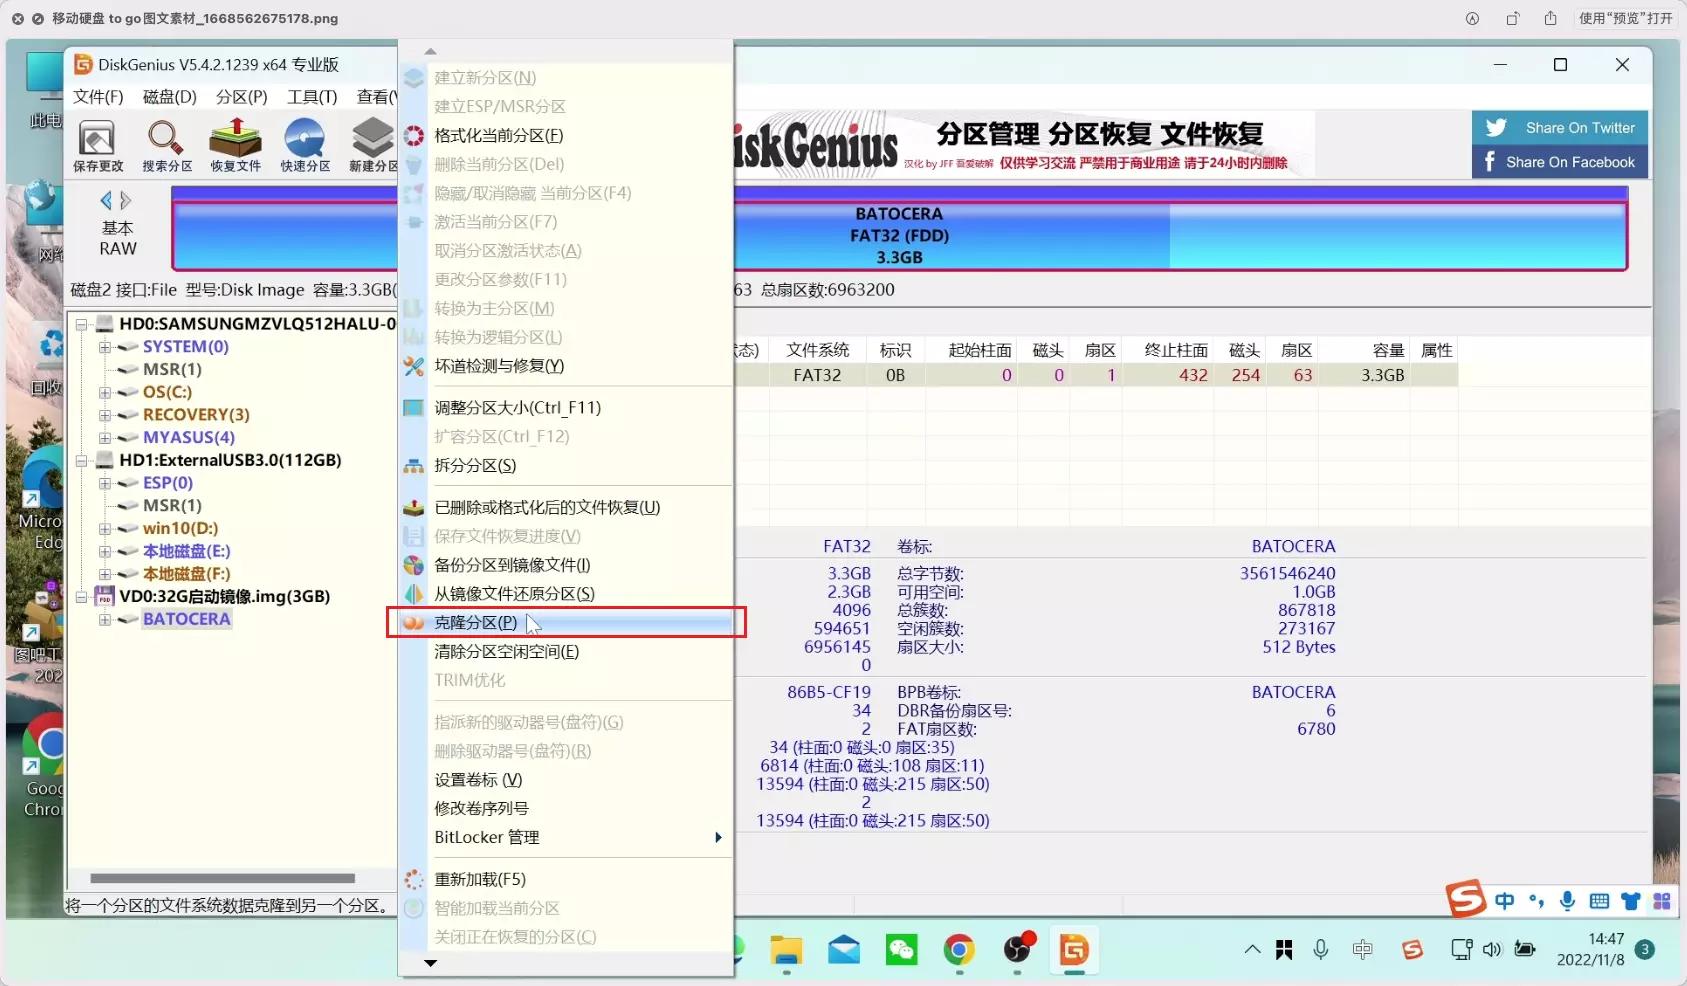Expand the RECOVERY(3) tree node
This screenshot has width=1687, height=986.
[107, 414]
